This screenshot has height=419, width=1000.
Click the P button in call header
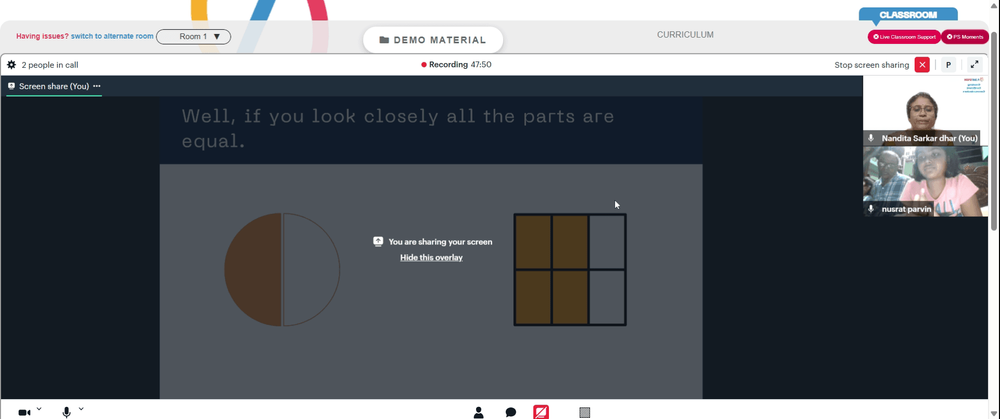(x=948, y=65)
